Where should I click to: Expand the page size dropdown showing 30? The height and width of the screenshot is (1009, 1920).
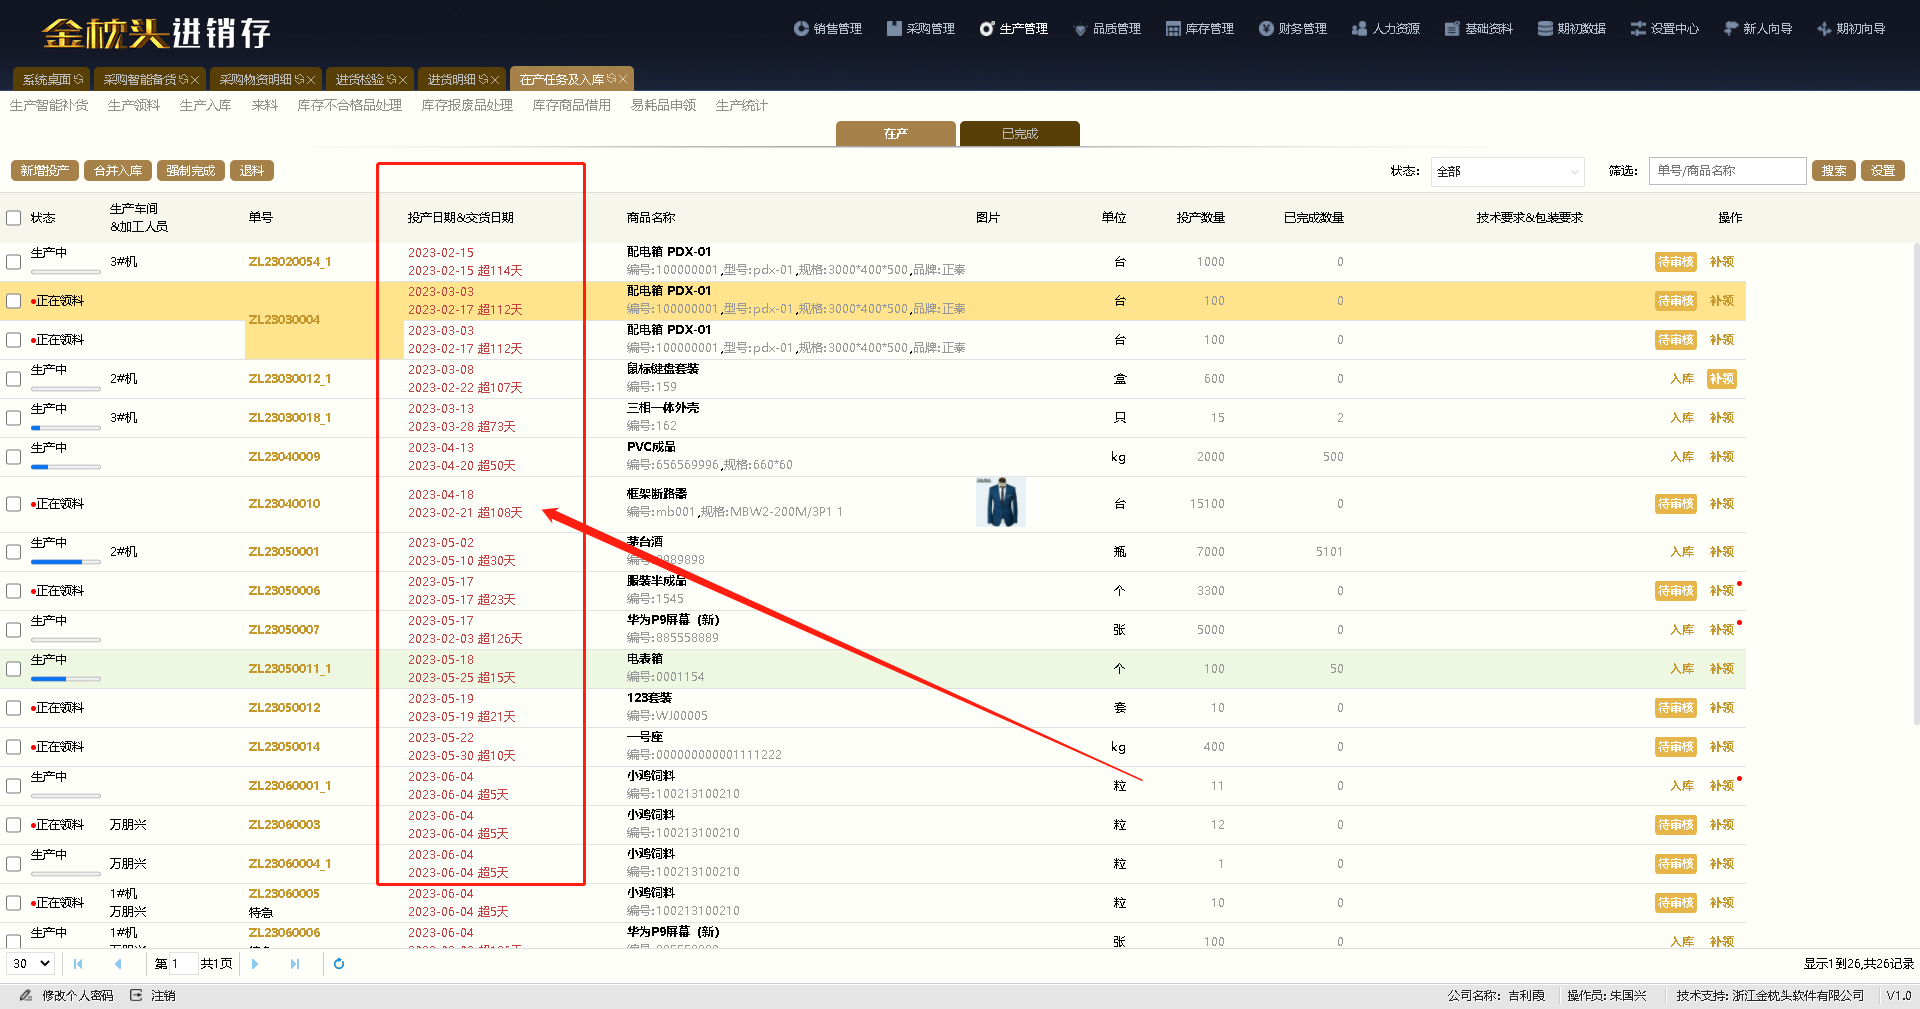click(32, 964)
